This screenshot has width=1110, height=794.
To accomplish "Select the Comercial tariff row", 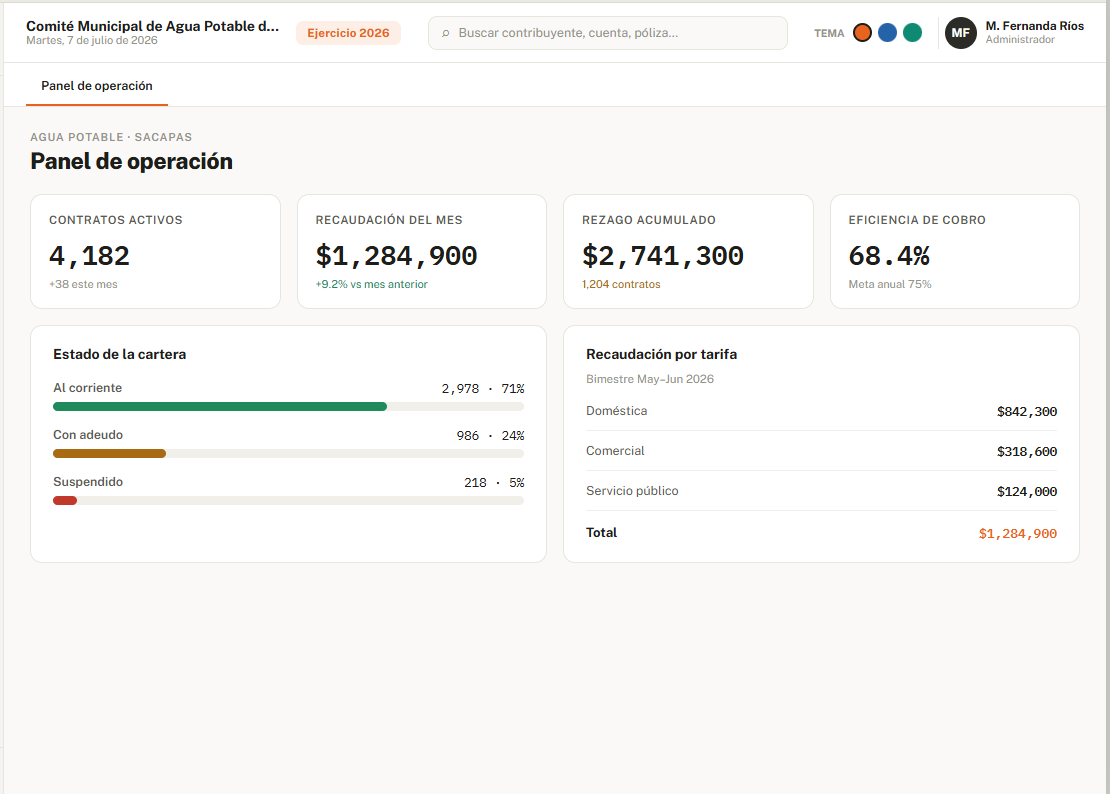I will tap(821, 451).
